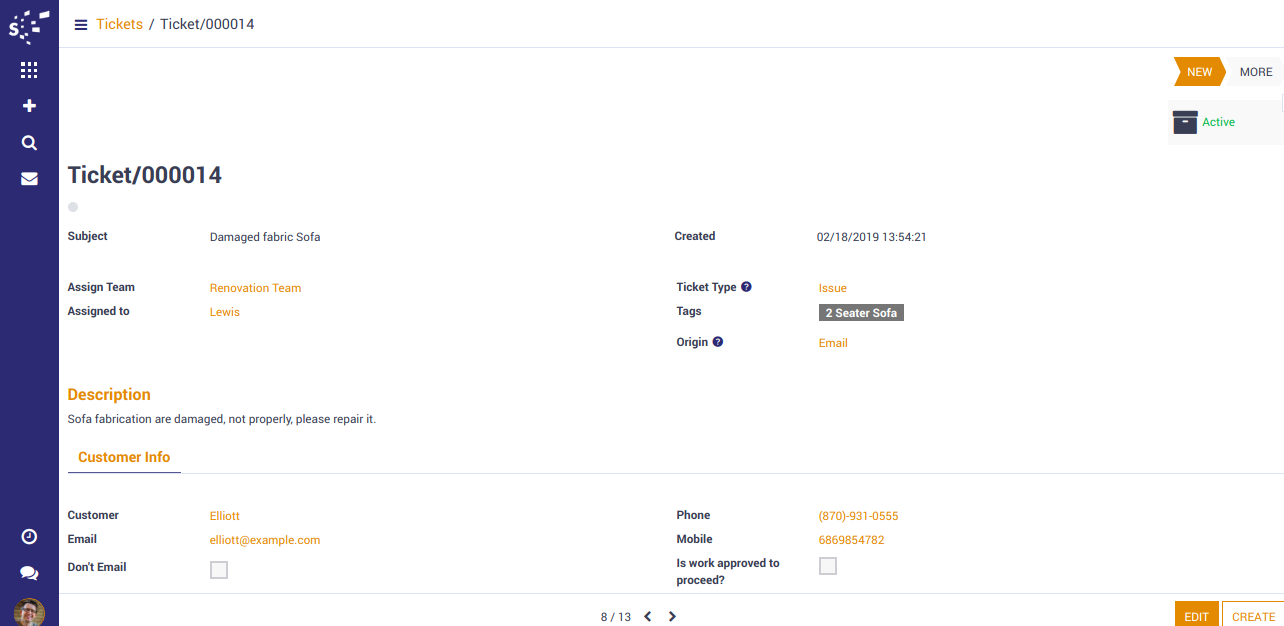Viewport: 1284px width, 626px height.
Task: Check the Is work approved to proceed box
Action: point(828,566)
